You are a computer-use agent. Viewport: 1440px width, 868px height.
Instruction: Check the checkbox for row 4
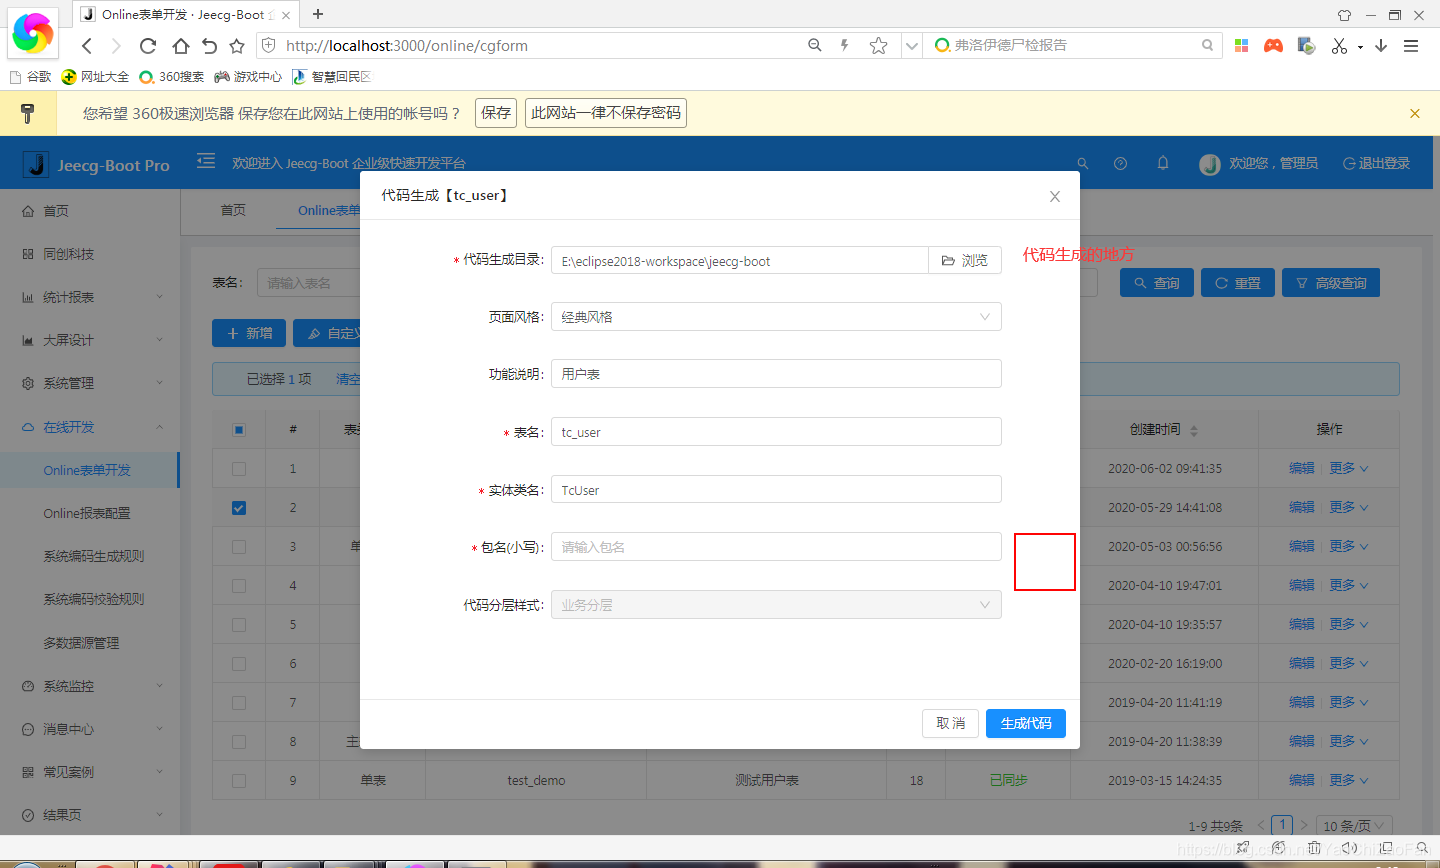click(x=239, y=586)
